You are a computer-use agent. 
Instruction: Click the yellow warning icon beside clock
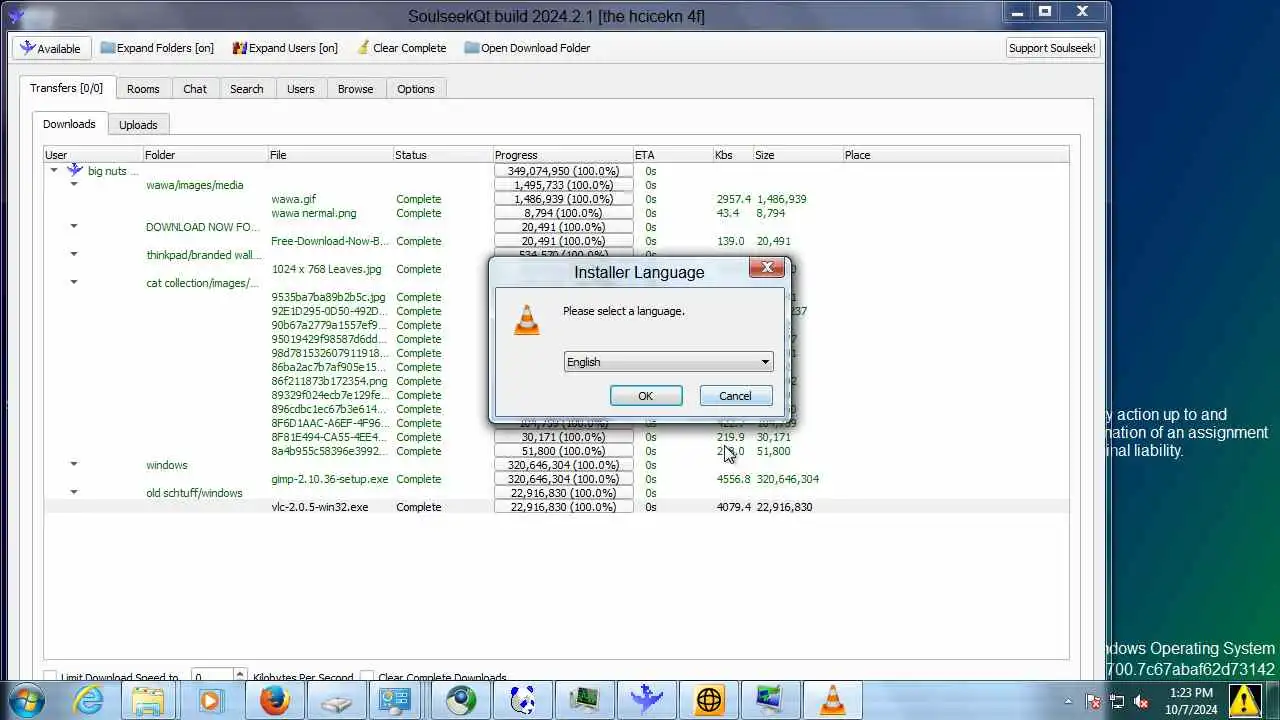[x=1245, y=700]
